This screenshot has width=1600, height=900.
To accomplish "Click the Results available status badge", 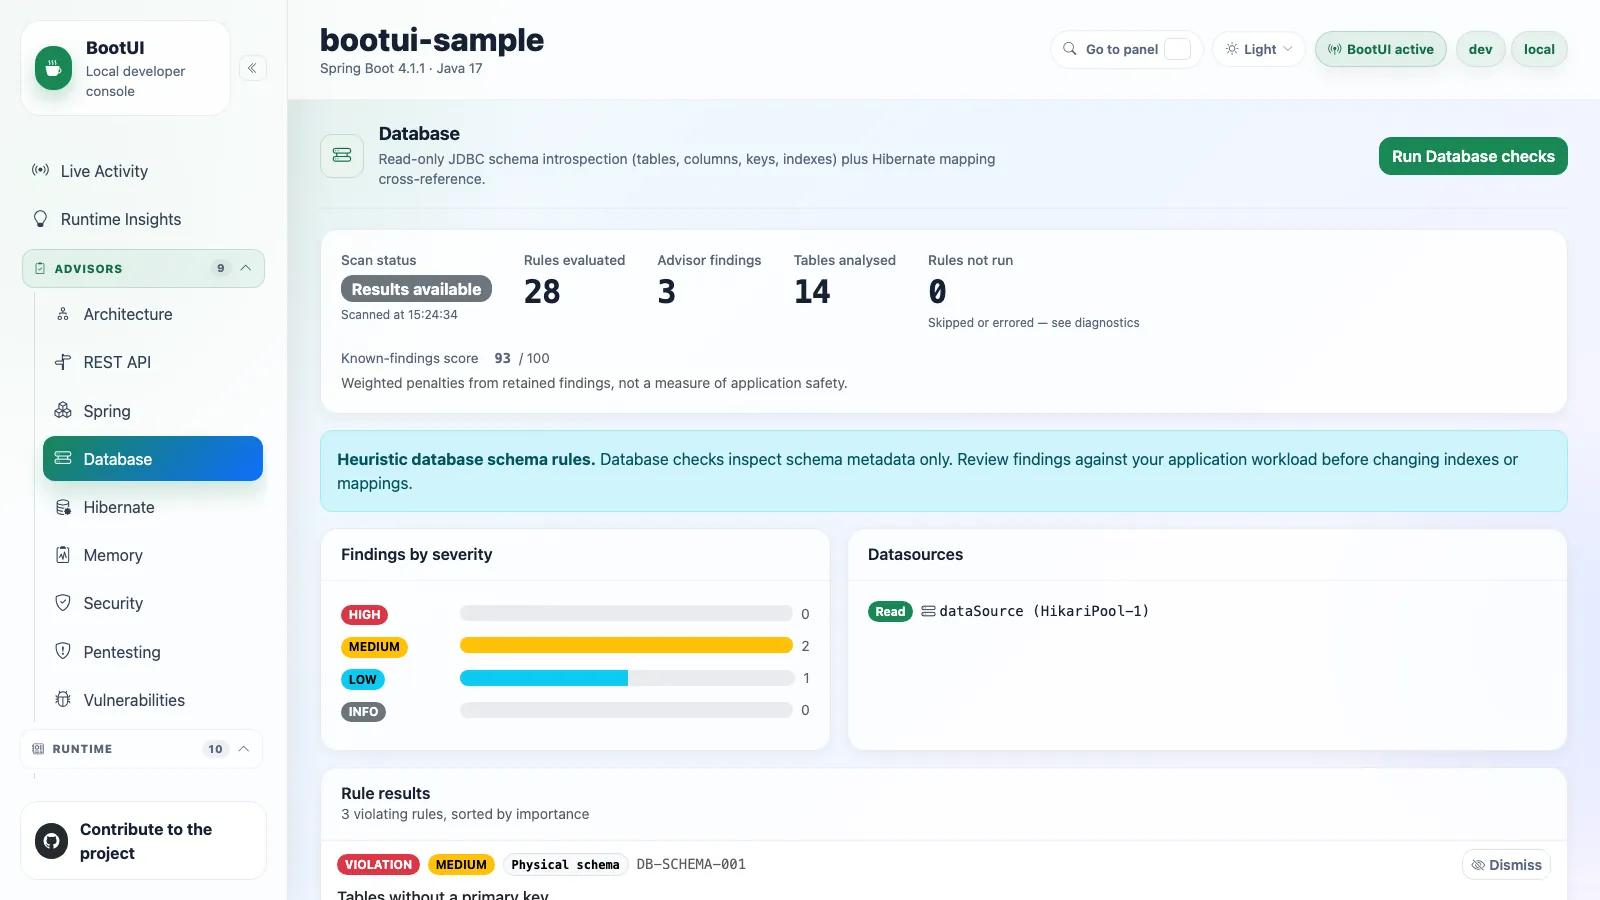I will [416, 289].
